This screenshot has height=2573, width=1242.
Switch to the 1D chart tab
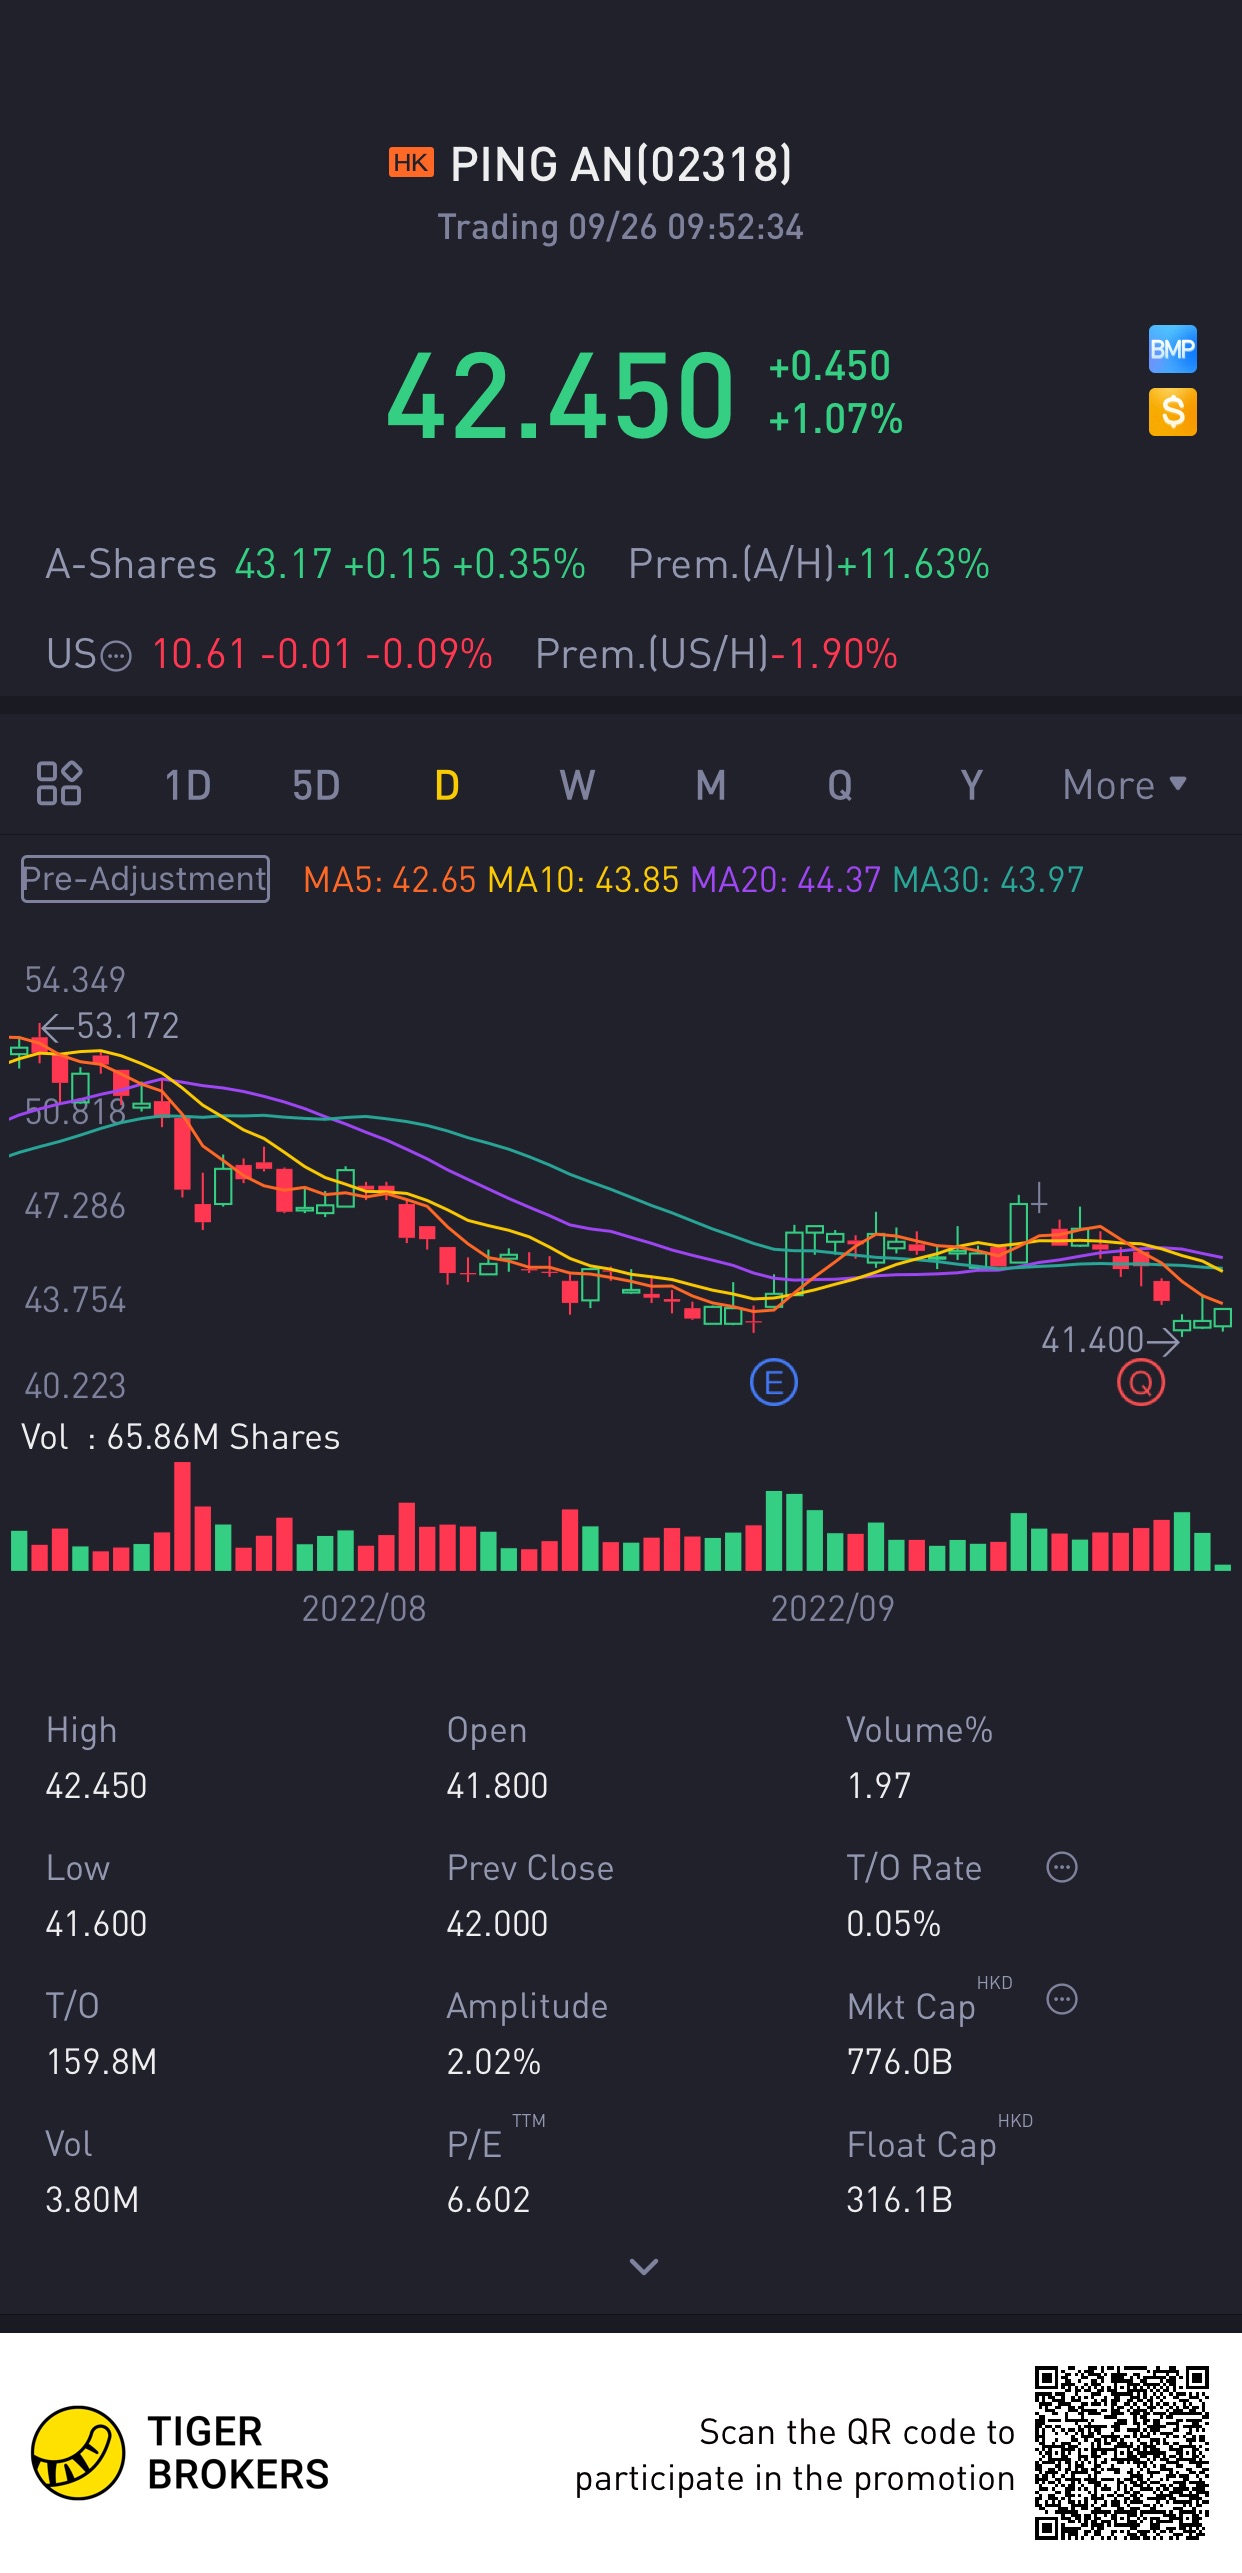[188, 785]
